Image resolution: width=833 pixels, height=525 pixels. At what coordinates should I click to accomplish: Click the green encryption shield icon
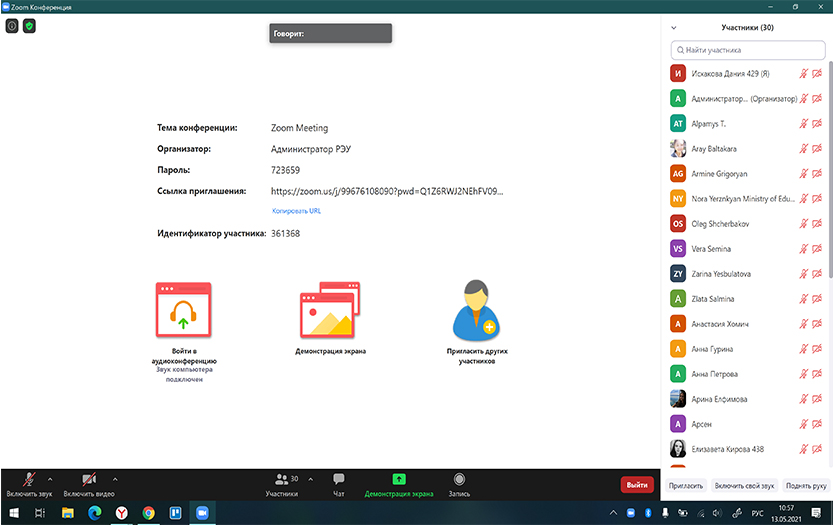point(29,26)
